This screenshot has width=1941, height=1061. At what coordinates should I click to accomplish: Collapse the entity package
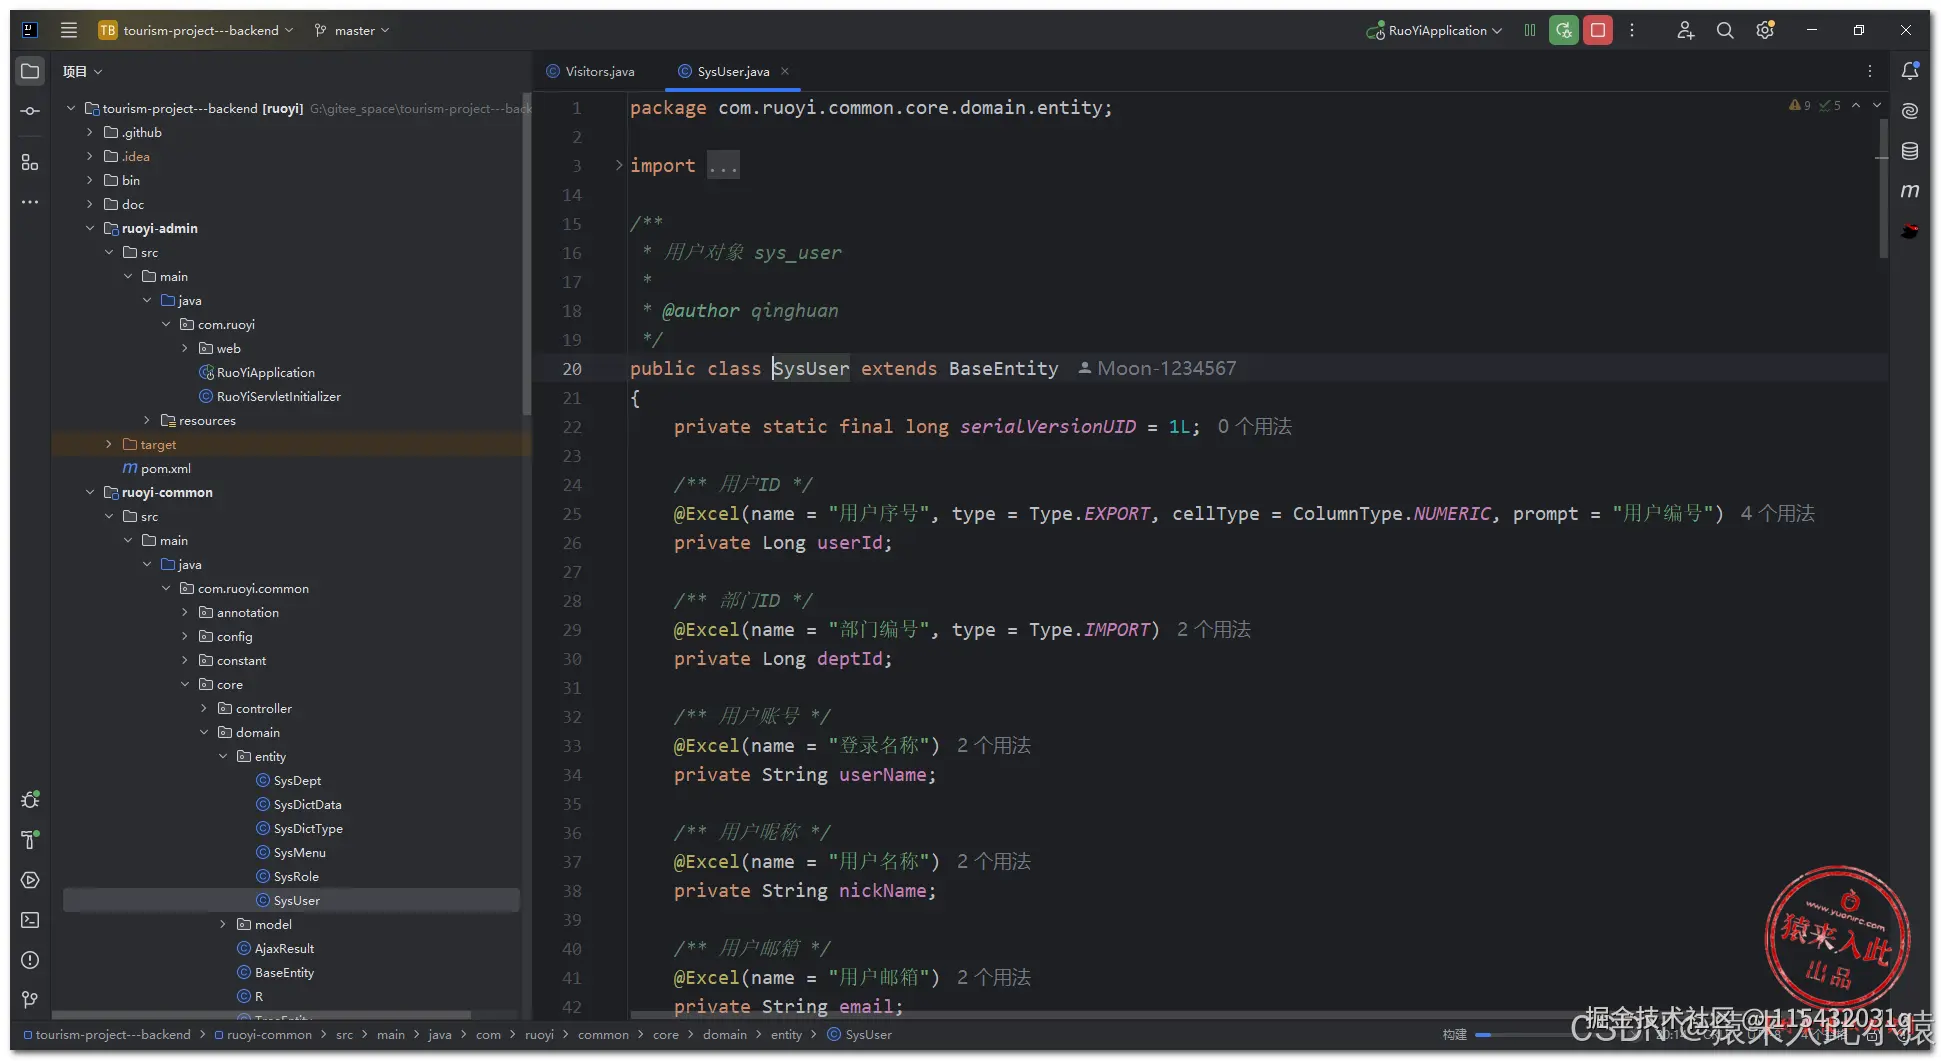point(223,756)
